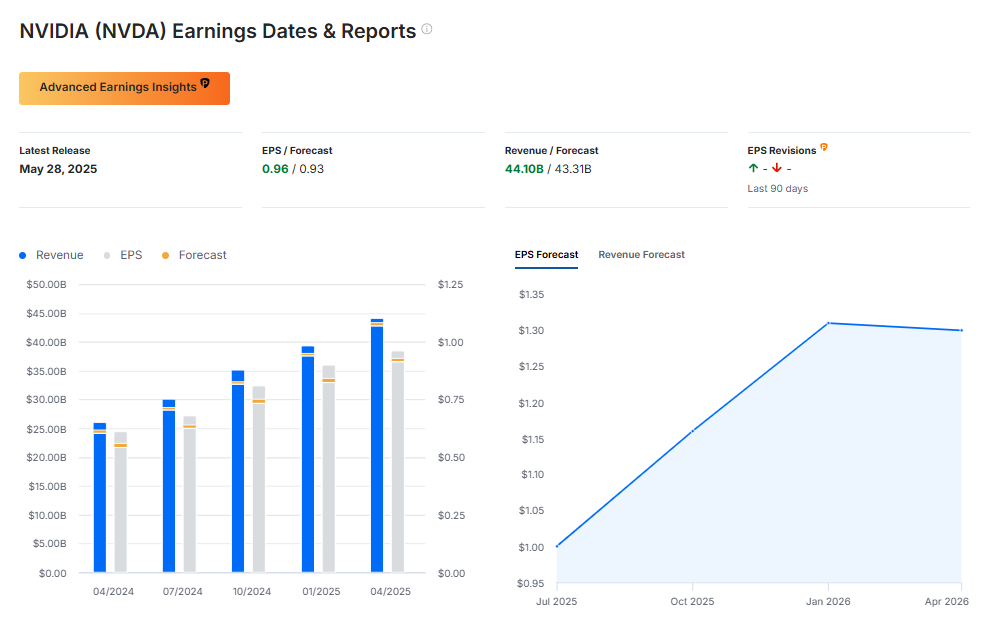The width and height of the screenshot is (988, 620).
Task: Click the Last 90 days label
Action: click(x=778, y=188)
